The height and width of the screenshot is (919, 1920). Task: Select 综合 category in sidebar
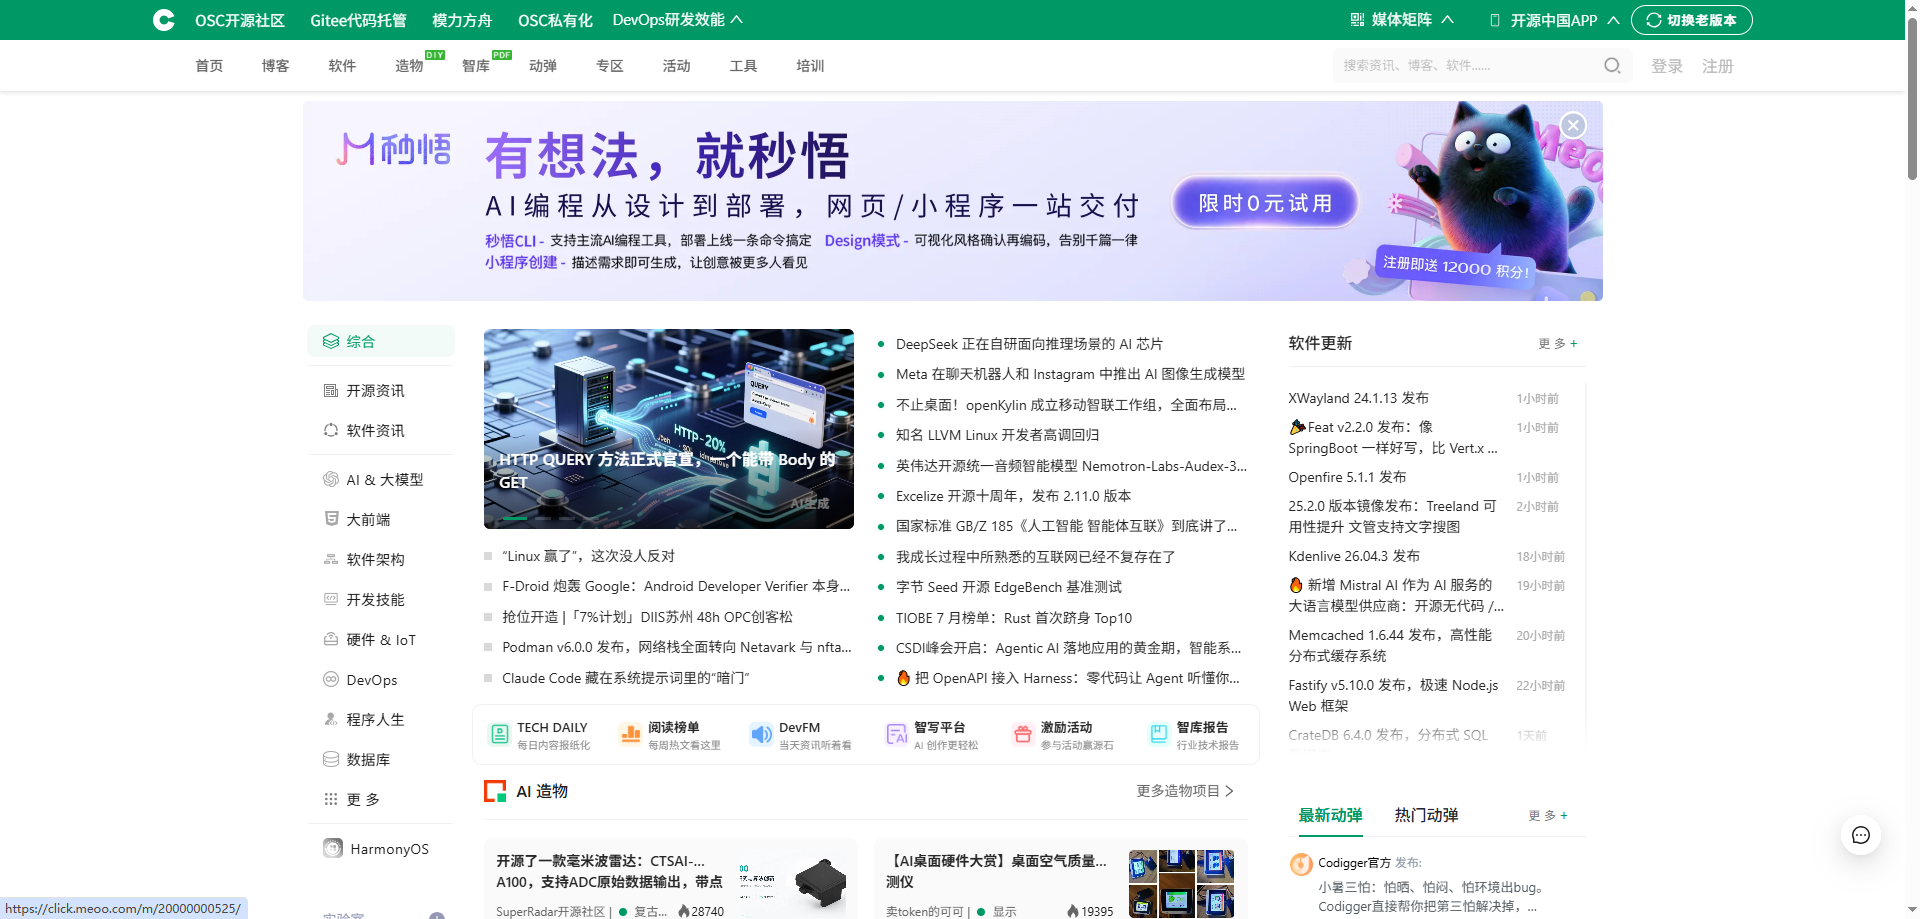point(381,341)
